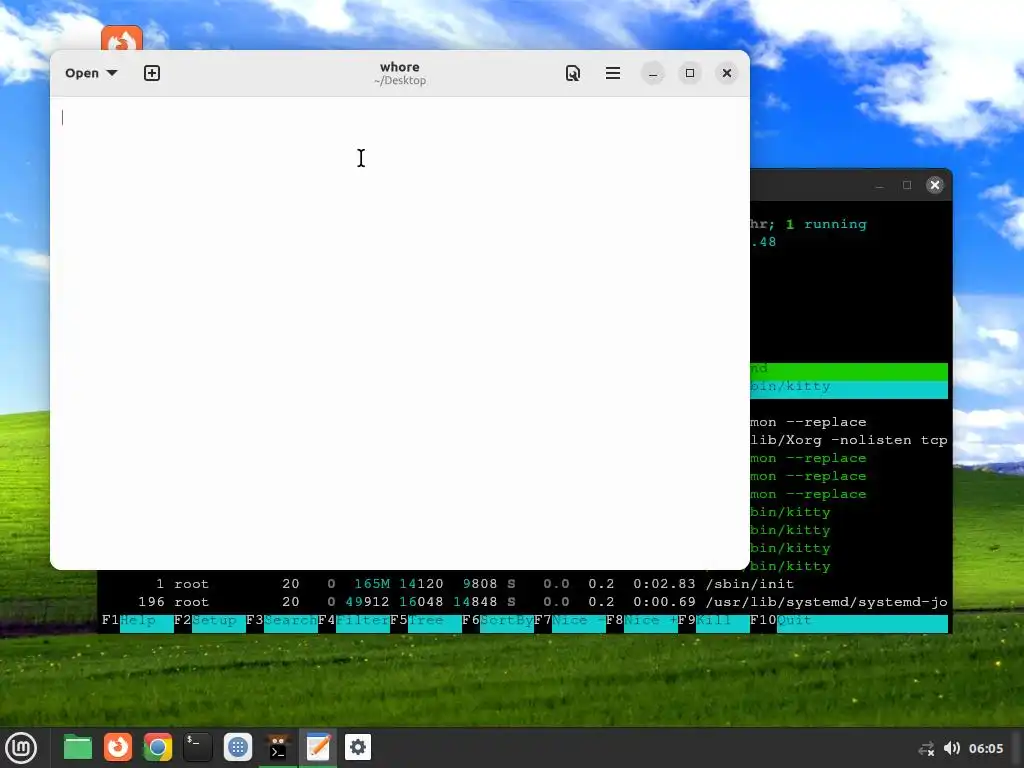Select F5 Tree in htop
Image resolution: width=1024 pixels, height=768 pixels.
[426, 620]
